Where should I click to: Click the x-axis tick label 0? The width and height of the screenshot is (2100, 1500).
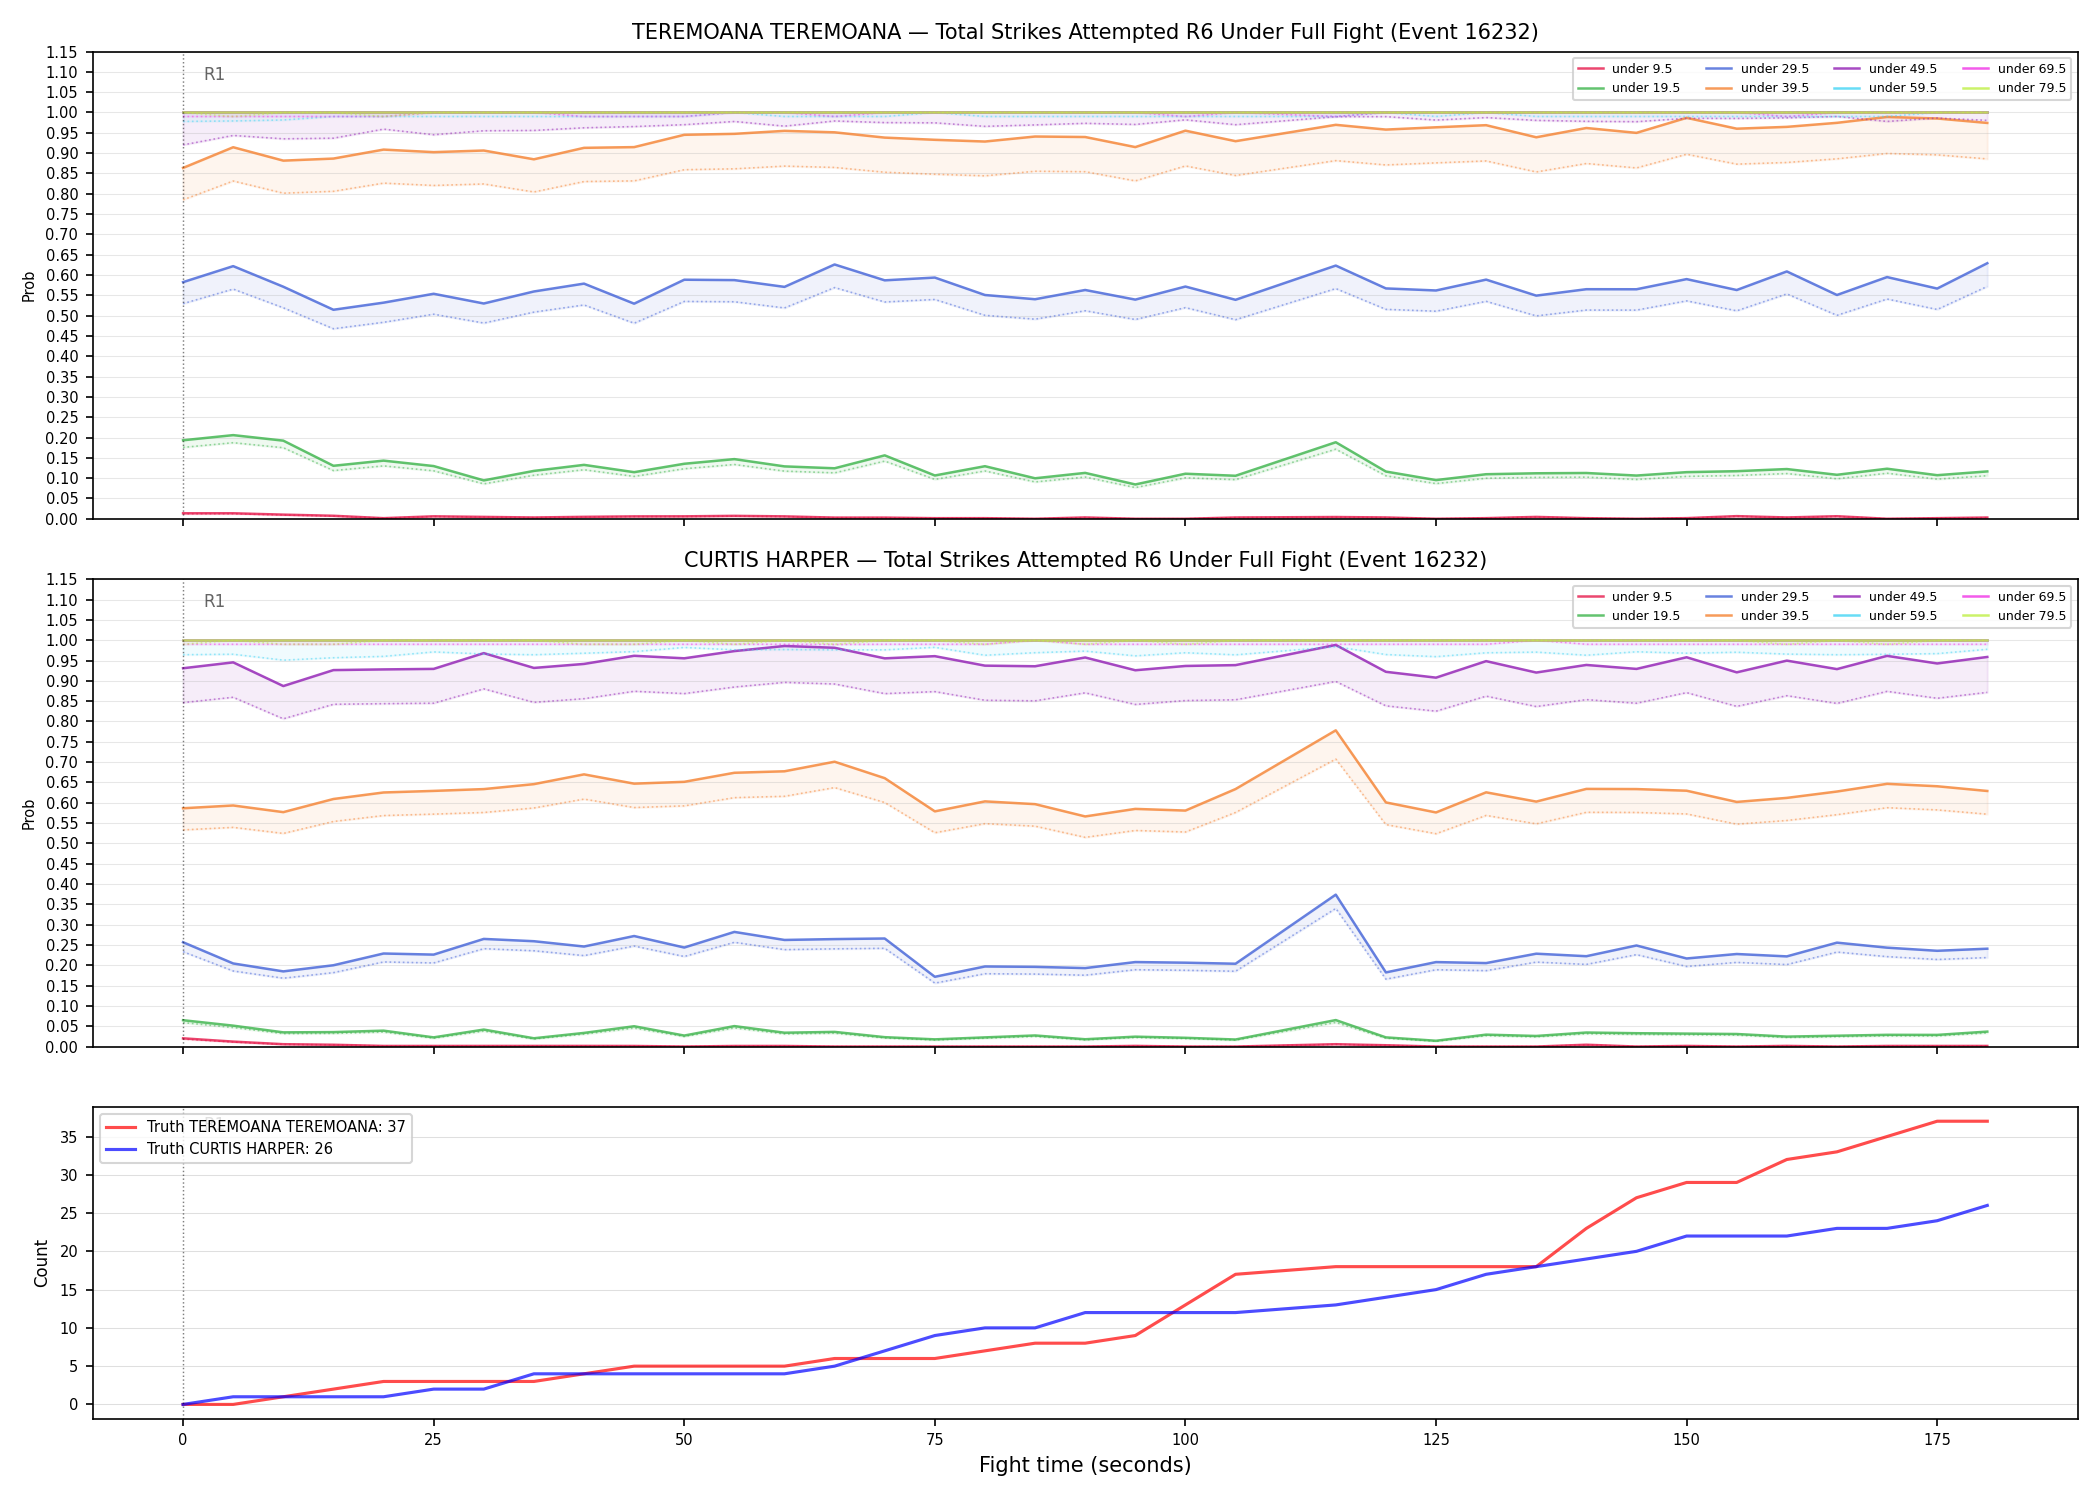coord(182,1440)
